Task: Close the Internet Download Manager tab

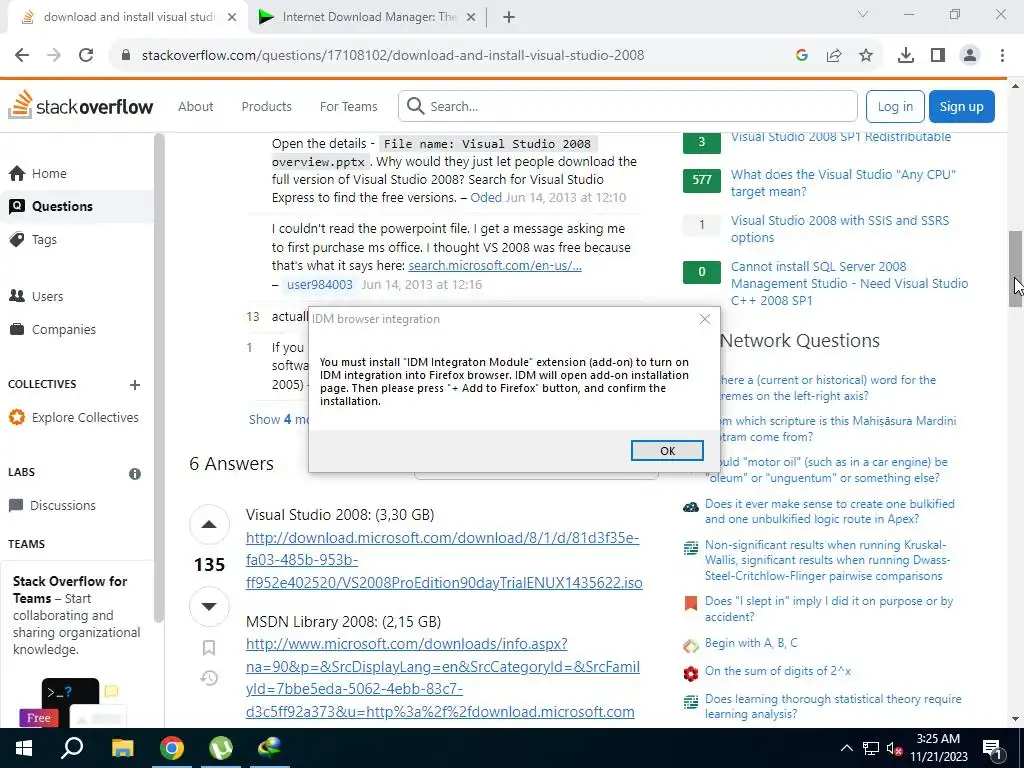Action: [x=471, y=18]
